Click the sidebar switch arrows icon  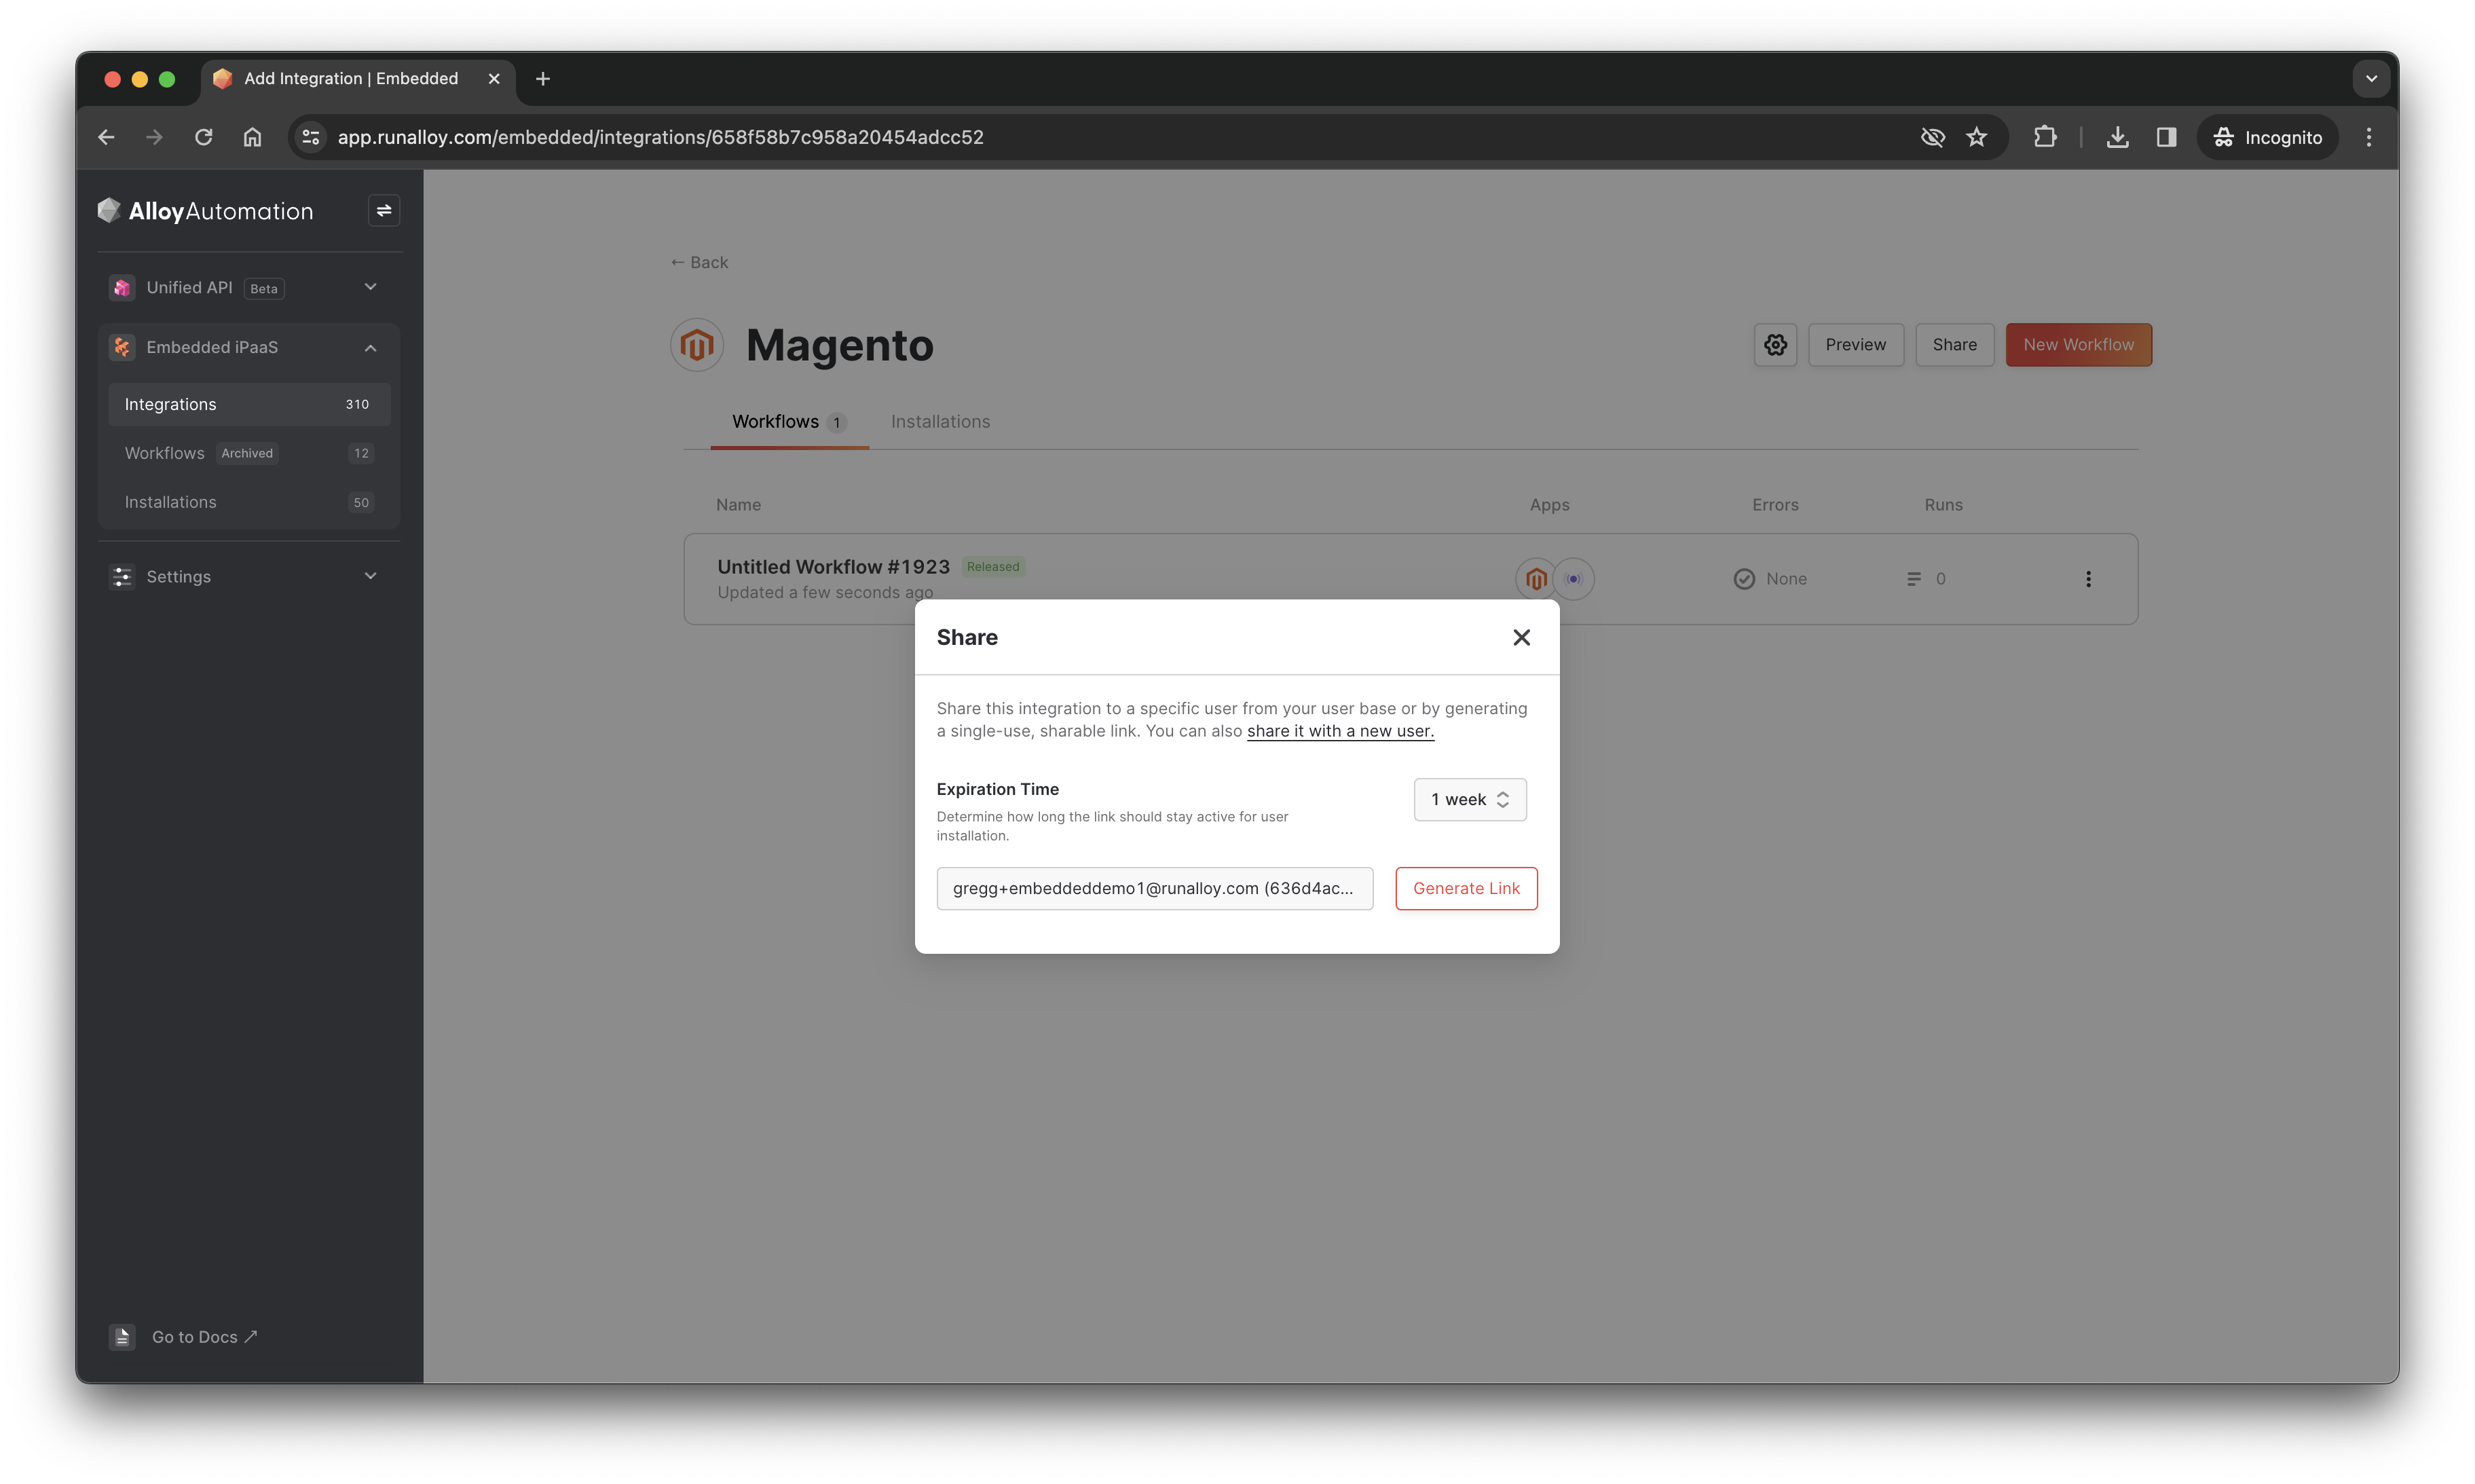pos(384,211)
